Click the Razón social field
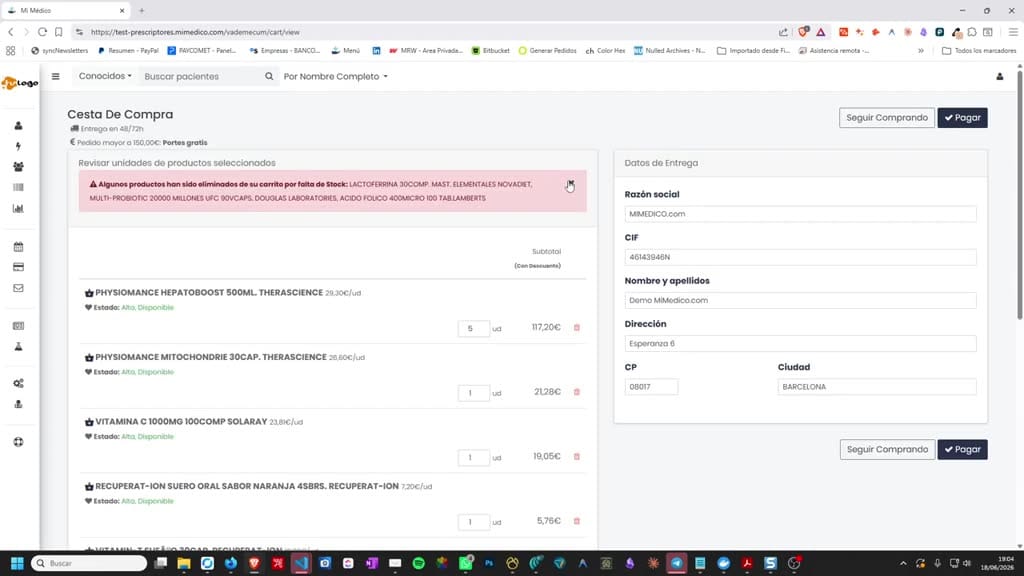Screen dimensions: 1024x576 [x=800, y=214]
